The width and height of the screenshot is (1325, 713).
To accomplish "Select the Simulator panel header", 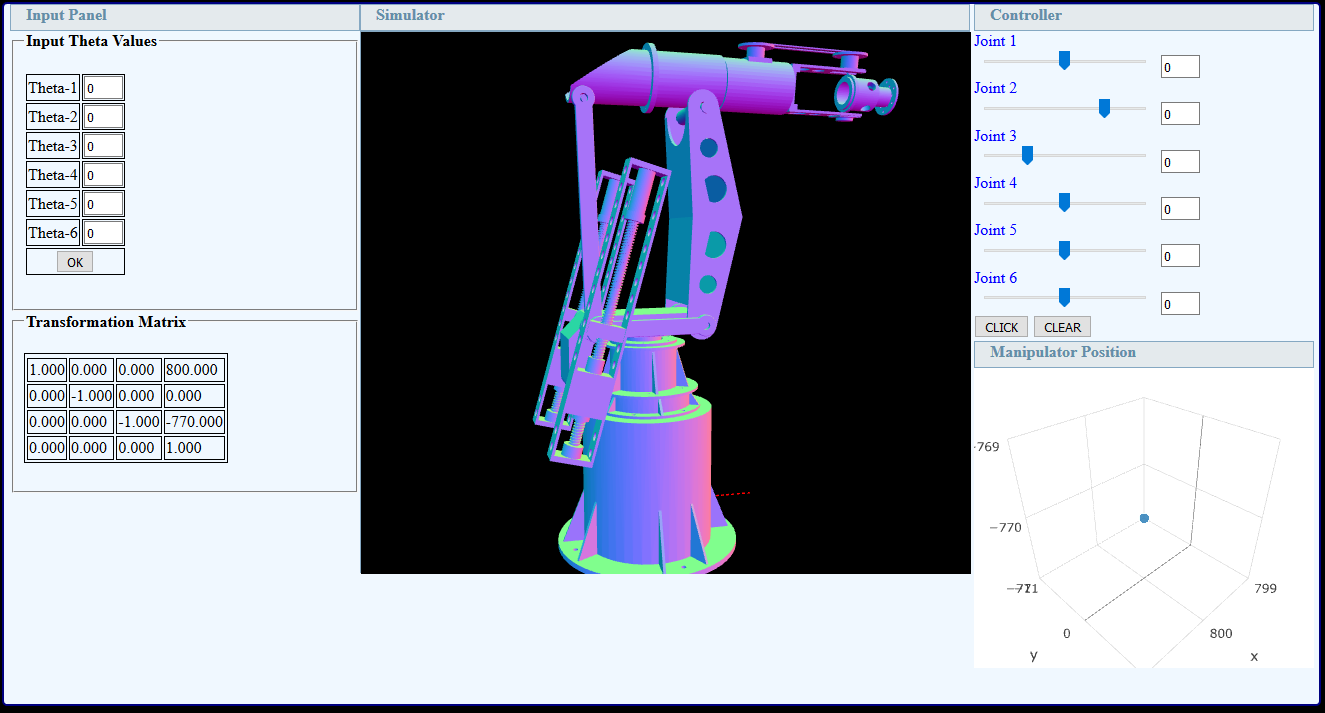I will pyautogui.click(x=665, y=16).
